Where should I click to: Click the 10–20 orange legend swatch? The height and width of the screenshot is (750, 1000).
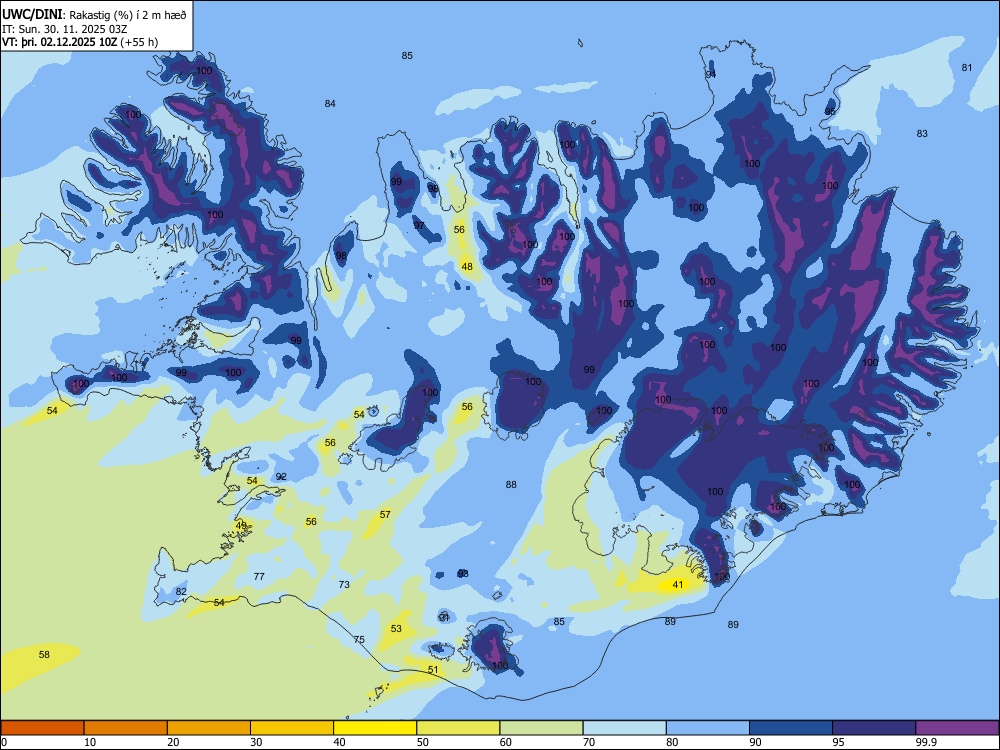pyautogui.click(x=126, y=728)
